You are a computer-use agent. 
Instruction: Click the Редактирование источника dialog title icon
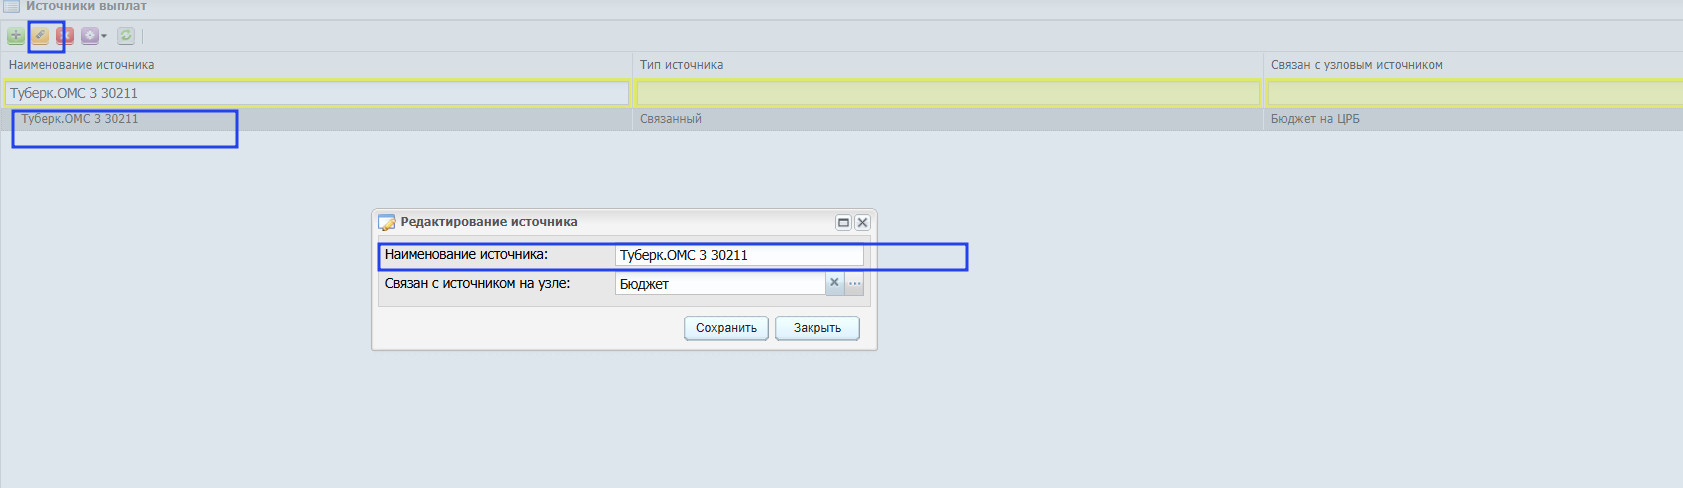(x=387, y=222)
